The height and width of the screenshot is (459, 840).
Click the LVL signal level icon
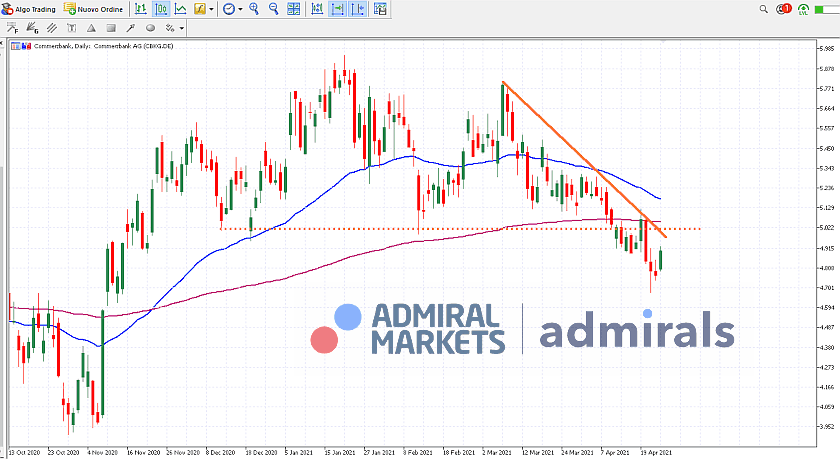pyautogui.click(x=803, y=9)
